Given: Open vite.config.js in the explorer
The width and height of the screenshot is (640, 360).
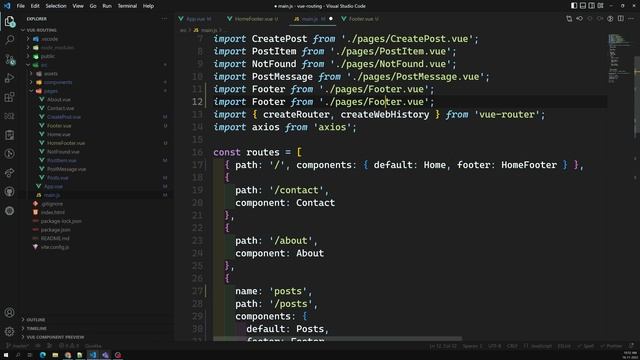Looking at the screenshot, I should pyautogui.click(x=54, y=247).
